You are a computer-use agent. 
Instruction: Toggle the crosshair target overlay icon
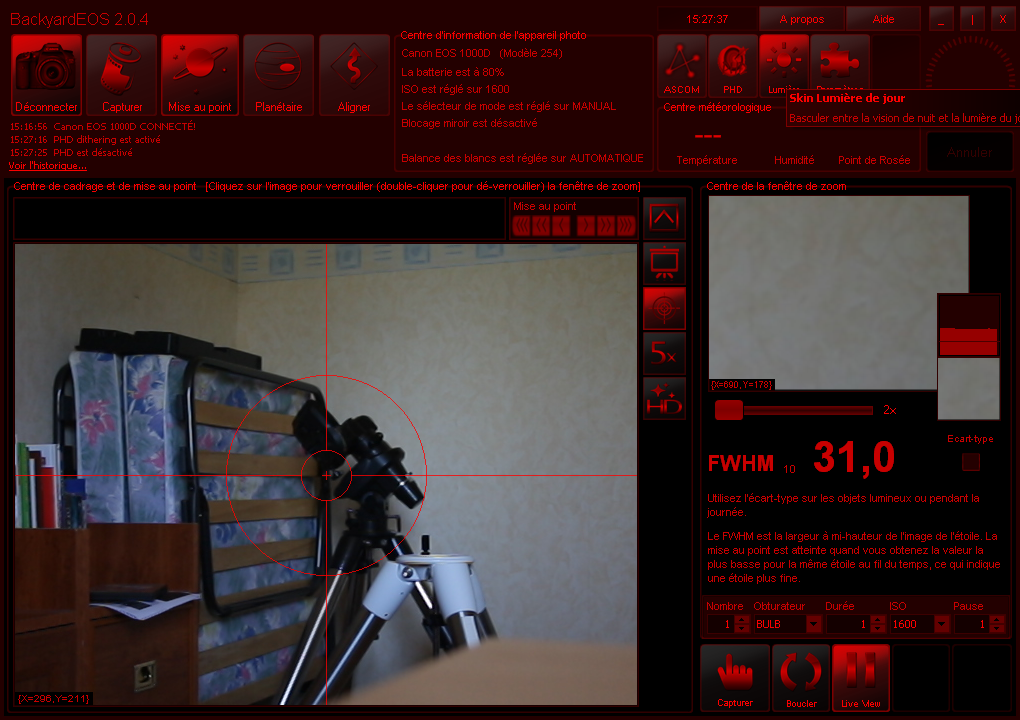click(x=664, y=308)
